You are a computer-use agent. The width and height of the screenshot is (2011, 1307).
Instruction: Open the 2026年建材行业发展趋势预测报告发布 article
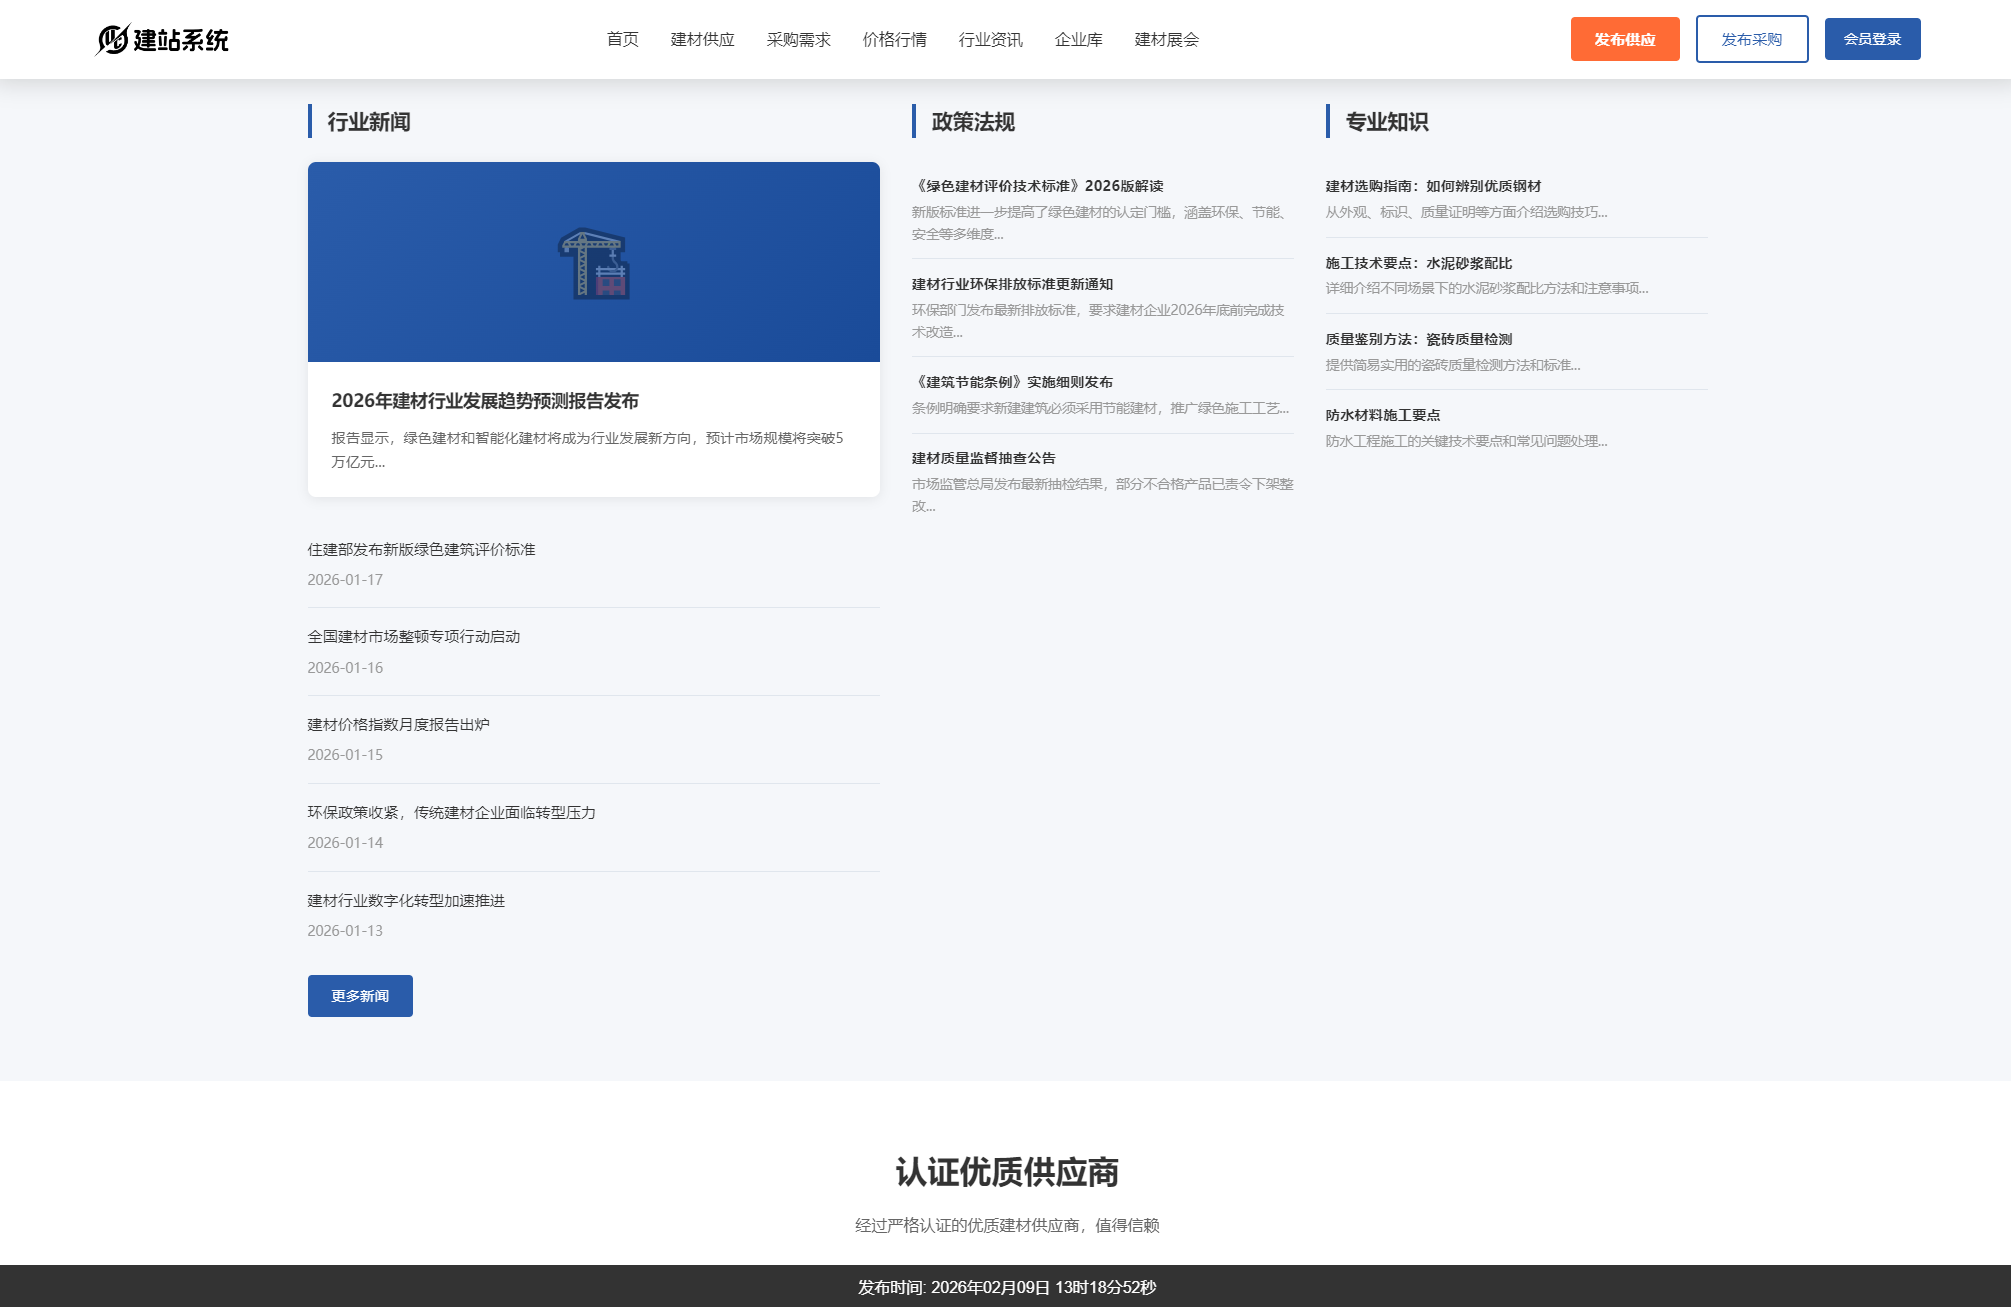pyautogui.click(x=487, y=400)
